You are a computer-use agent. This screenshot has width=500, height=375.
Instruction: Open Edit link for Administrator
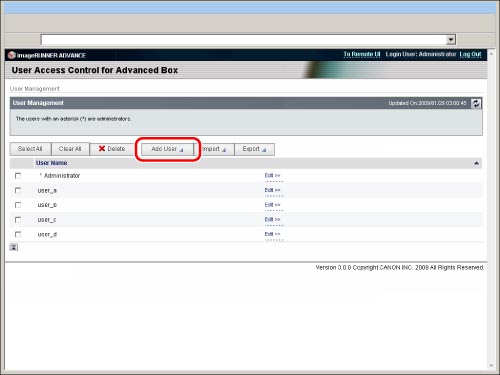click(272, 175)
